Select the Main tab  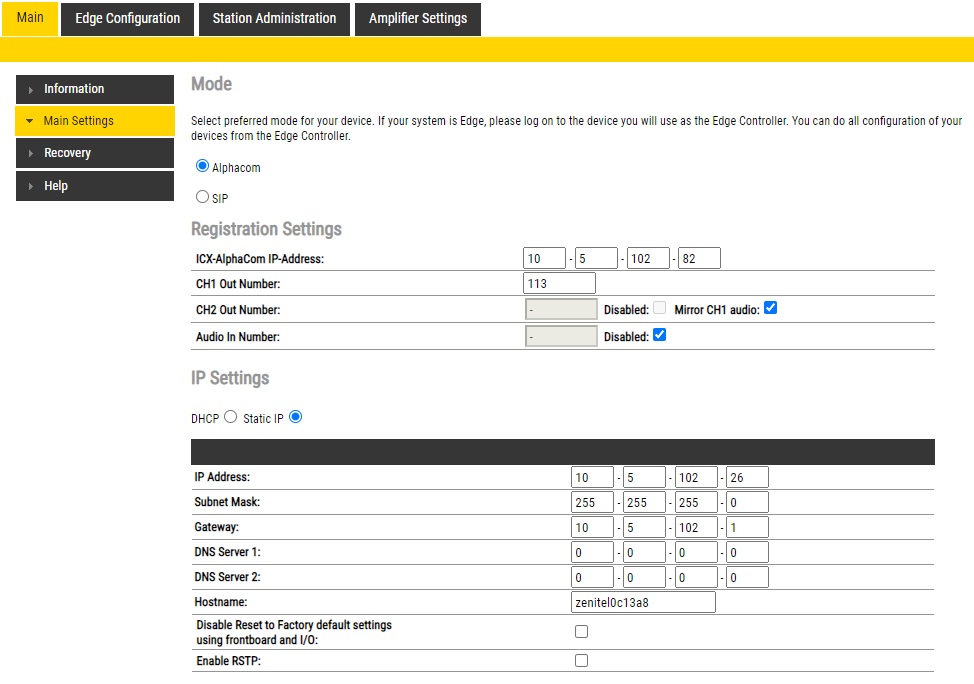coord(30,18)
